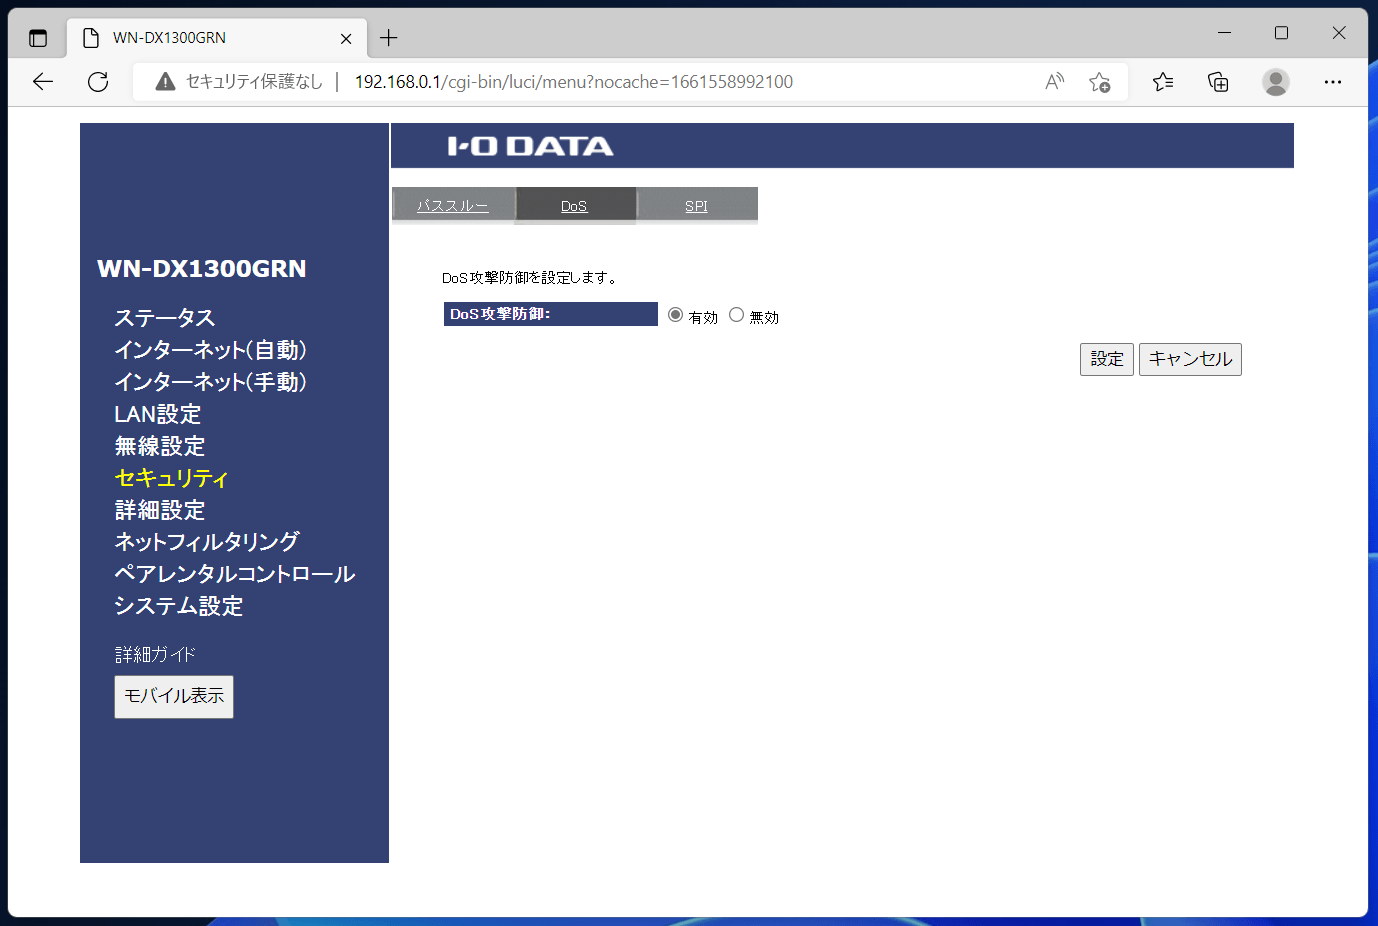Screen dimensions: 1378x926
Task: Open ペアレンタルコントロール in the sidebar
Action: point(235,574)
